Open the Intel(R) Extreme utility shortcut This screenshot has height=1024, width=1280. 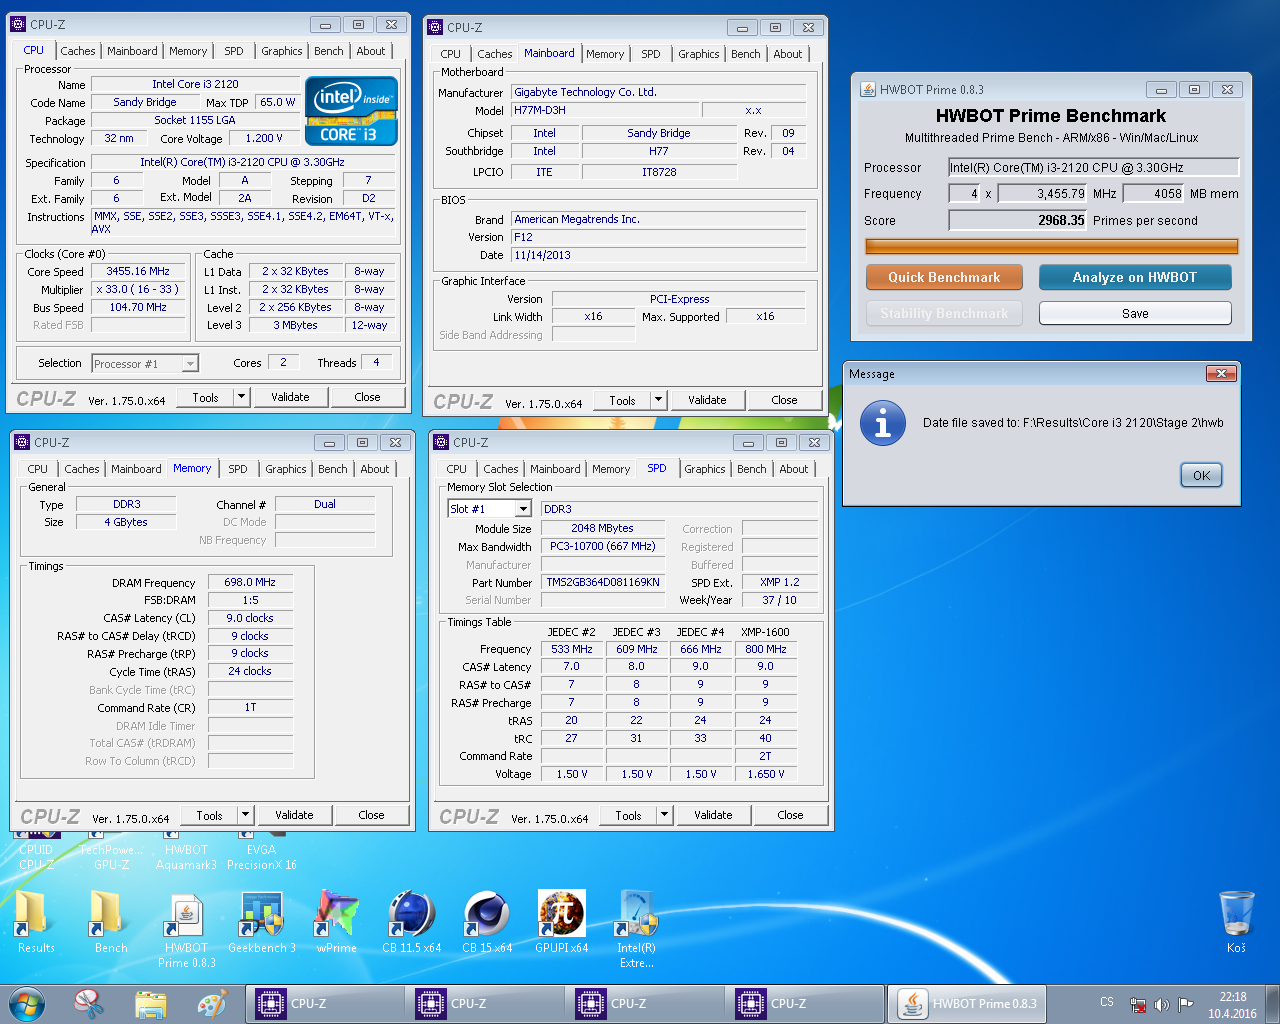point(637,930)
